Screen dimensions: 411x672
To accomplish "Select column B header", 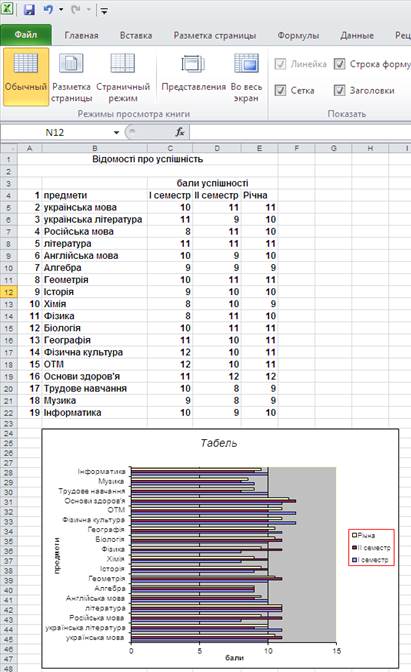I will pos(95,148).
